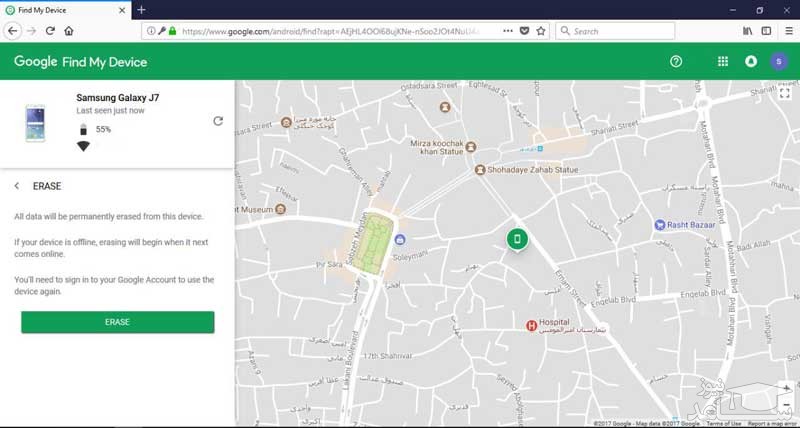Go back from the ERASE panel

17,186
